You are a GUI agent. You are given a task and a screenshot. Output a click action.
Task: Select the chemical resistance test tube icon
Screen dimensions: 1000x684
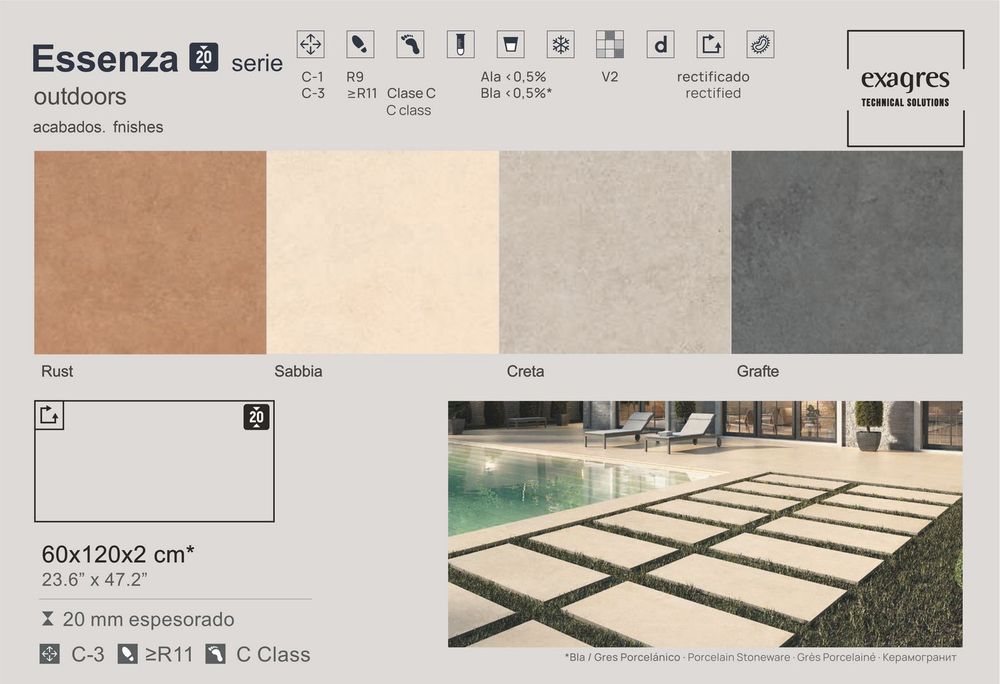coord(460,44)
